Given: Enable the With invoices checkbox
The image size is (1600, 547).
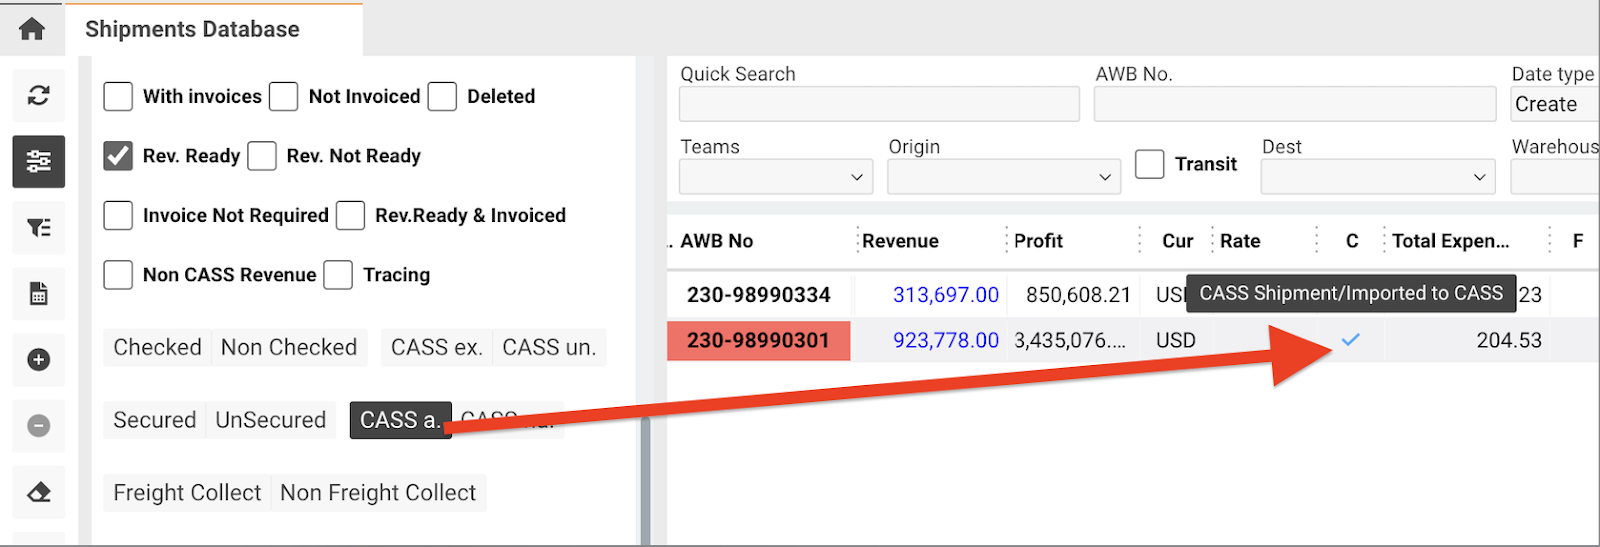Looking at the screenshot, I should [118, 97].
